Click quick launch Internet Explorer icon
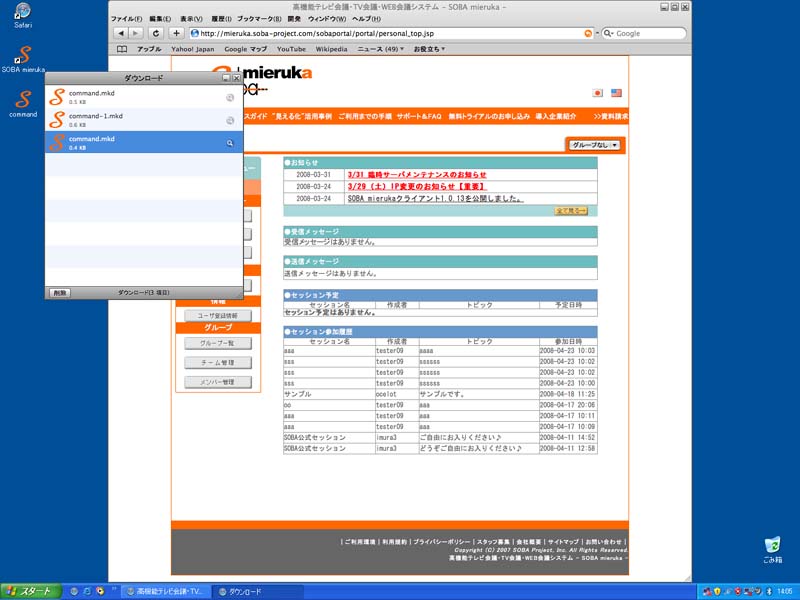Screen dimensions: 800x600 [87, 591]
